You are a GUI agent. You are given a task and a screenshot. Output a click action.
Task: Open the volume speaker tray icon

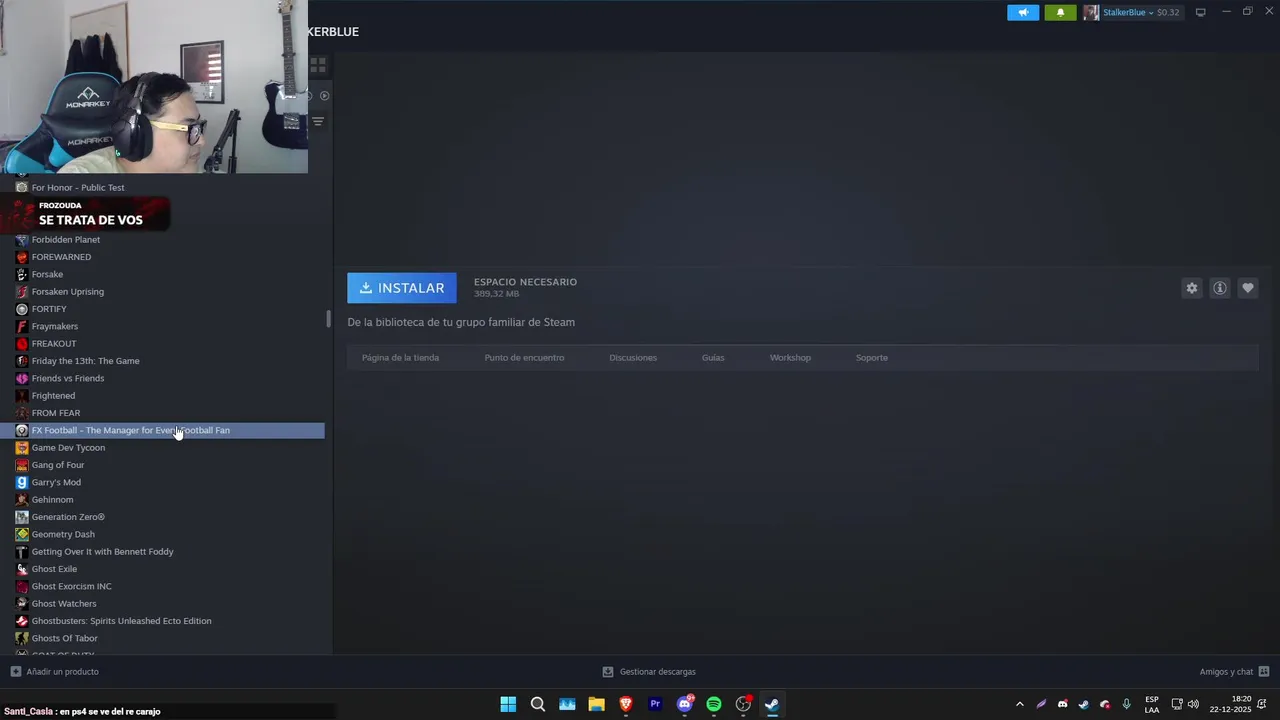pos(1193,704)
